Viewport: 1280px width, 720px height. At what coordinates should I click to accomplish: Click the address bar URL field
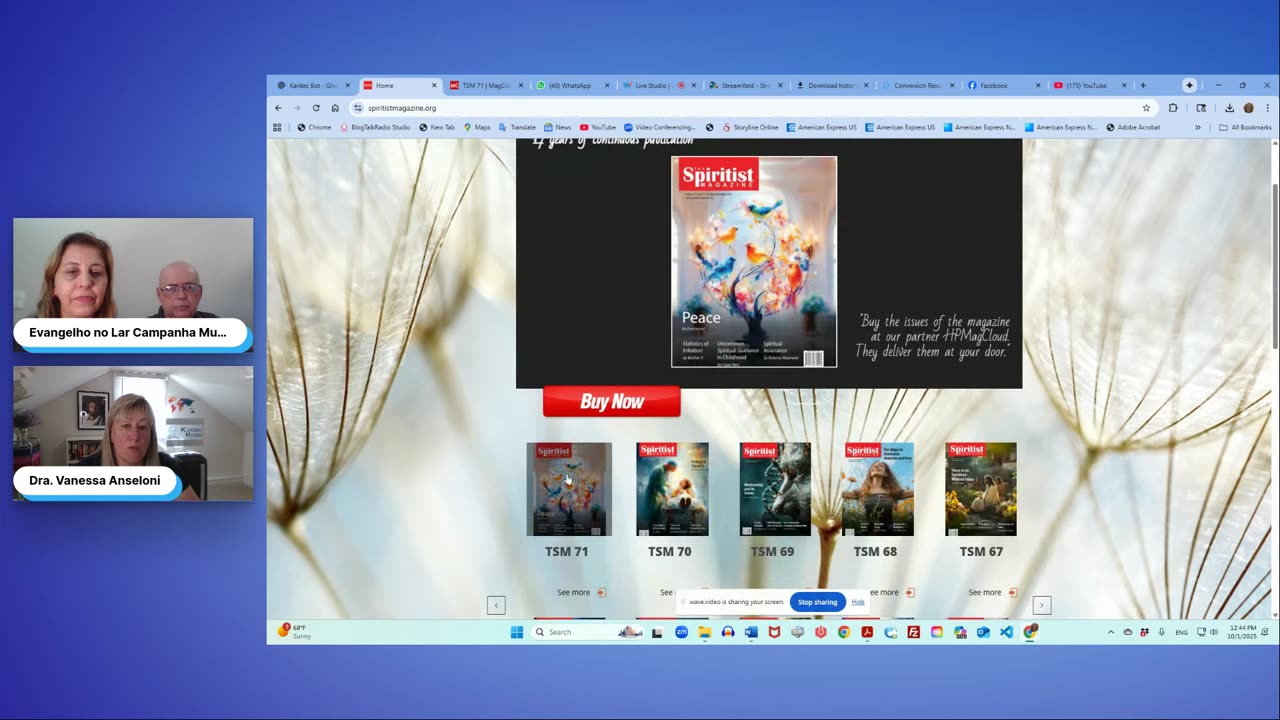pos(750,108)
